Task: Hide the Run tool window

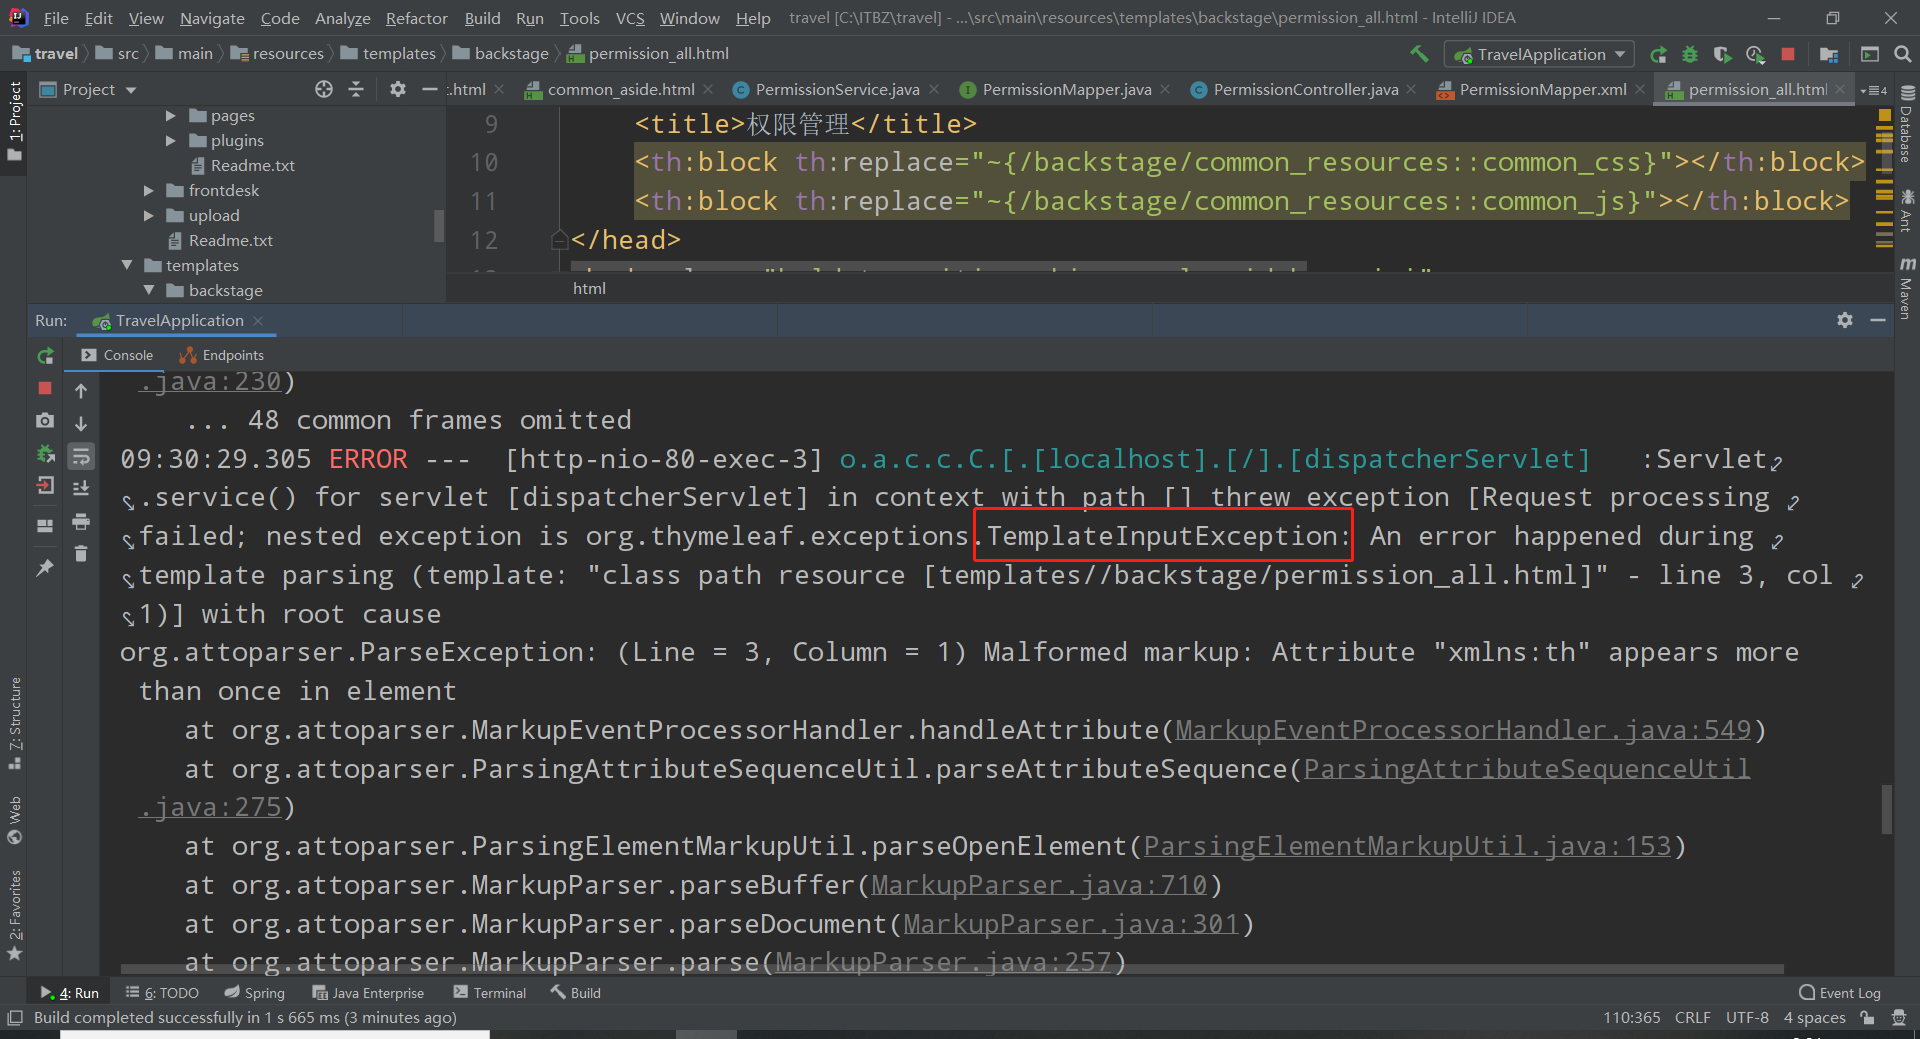Action: (1878, 320)
